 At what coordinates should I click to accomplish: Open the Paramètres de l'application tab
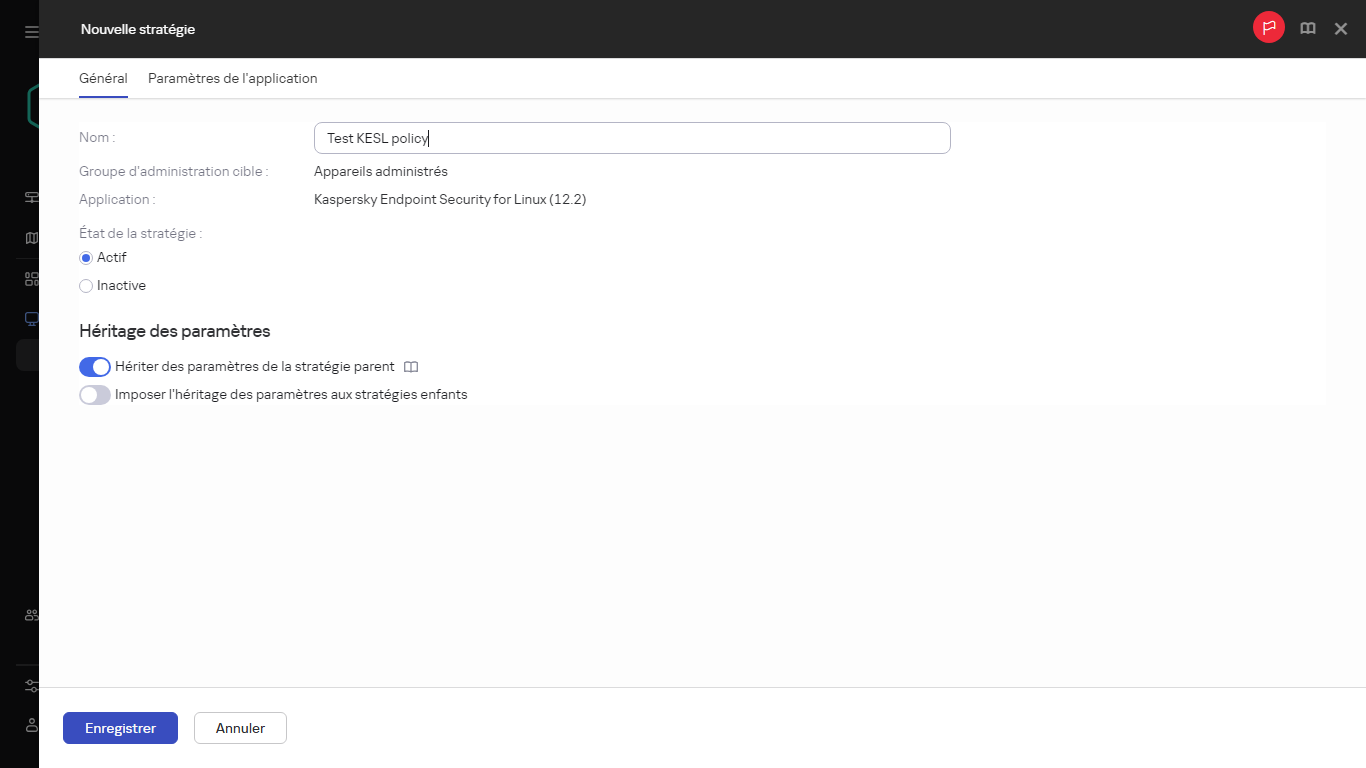[232, 78]
